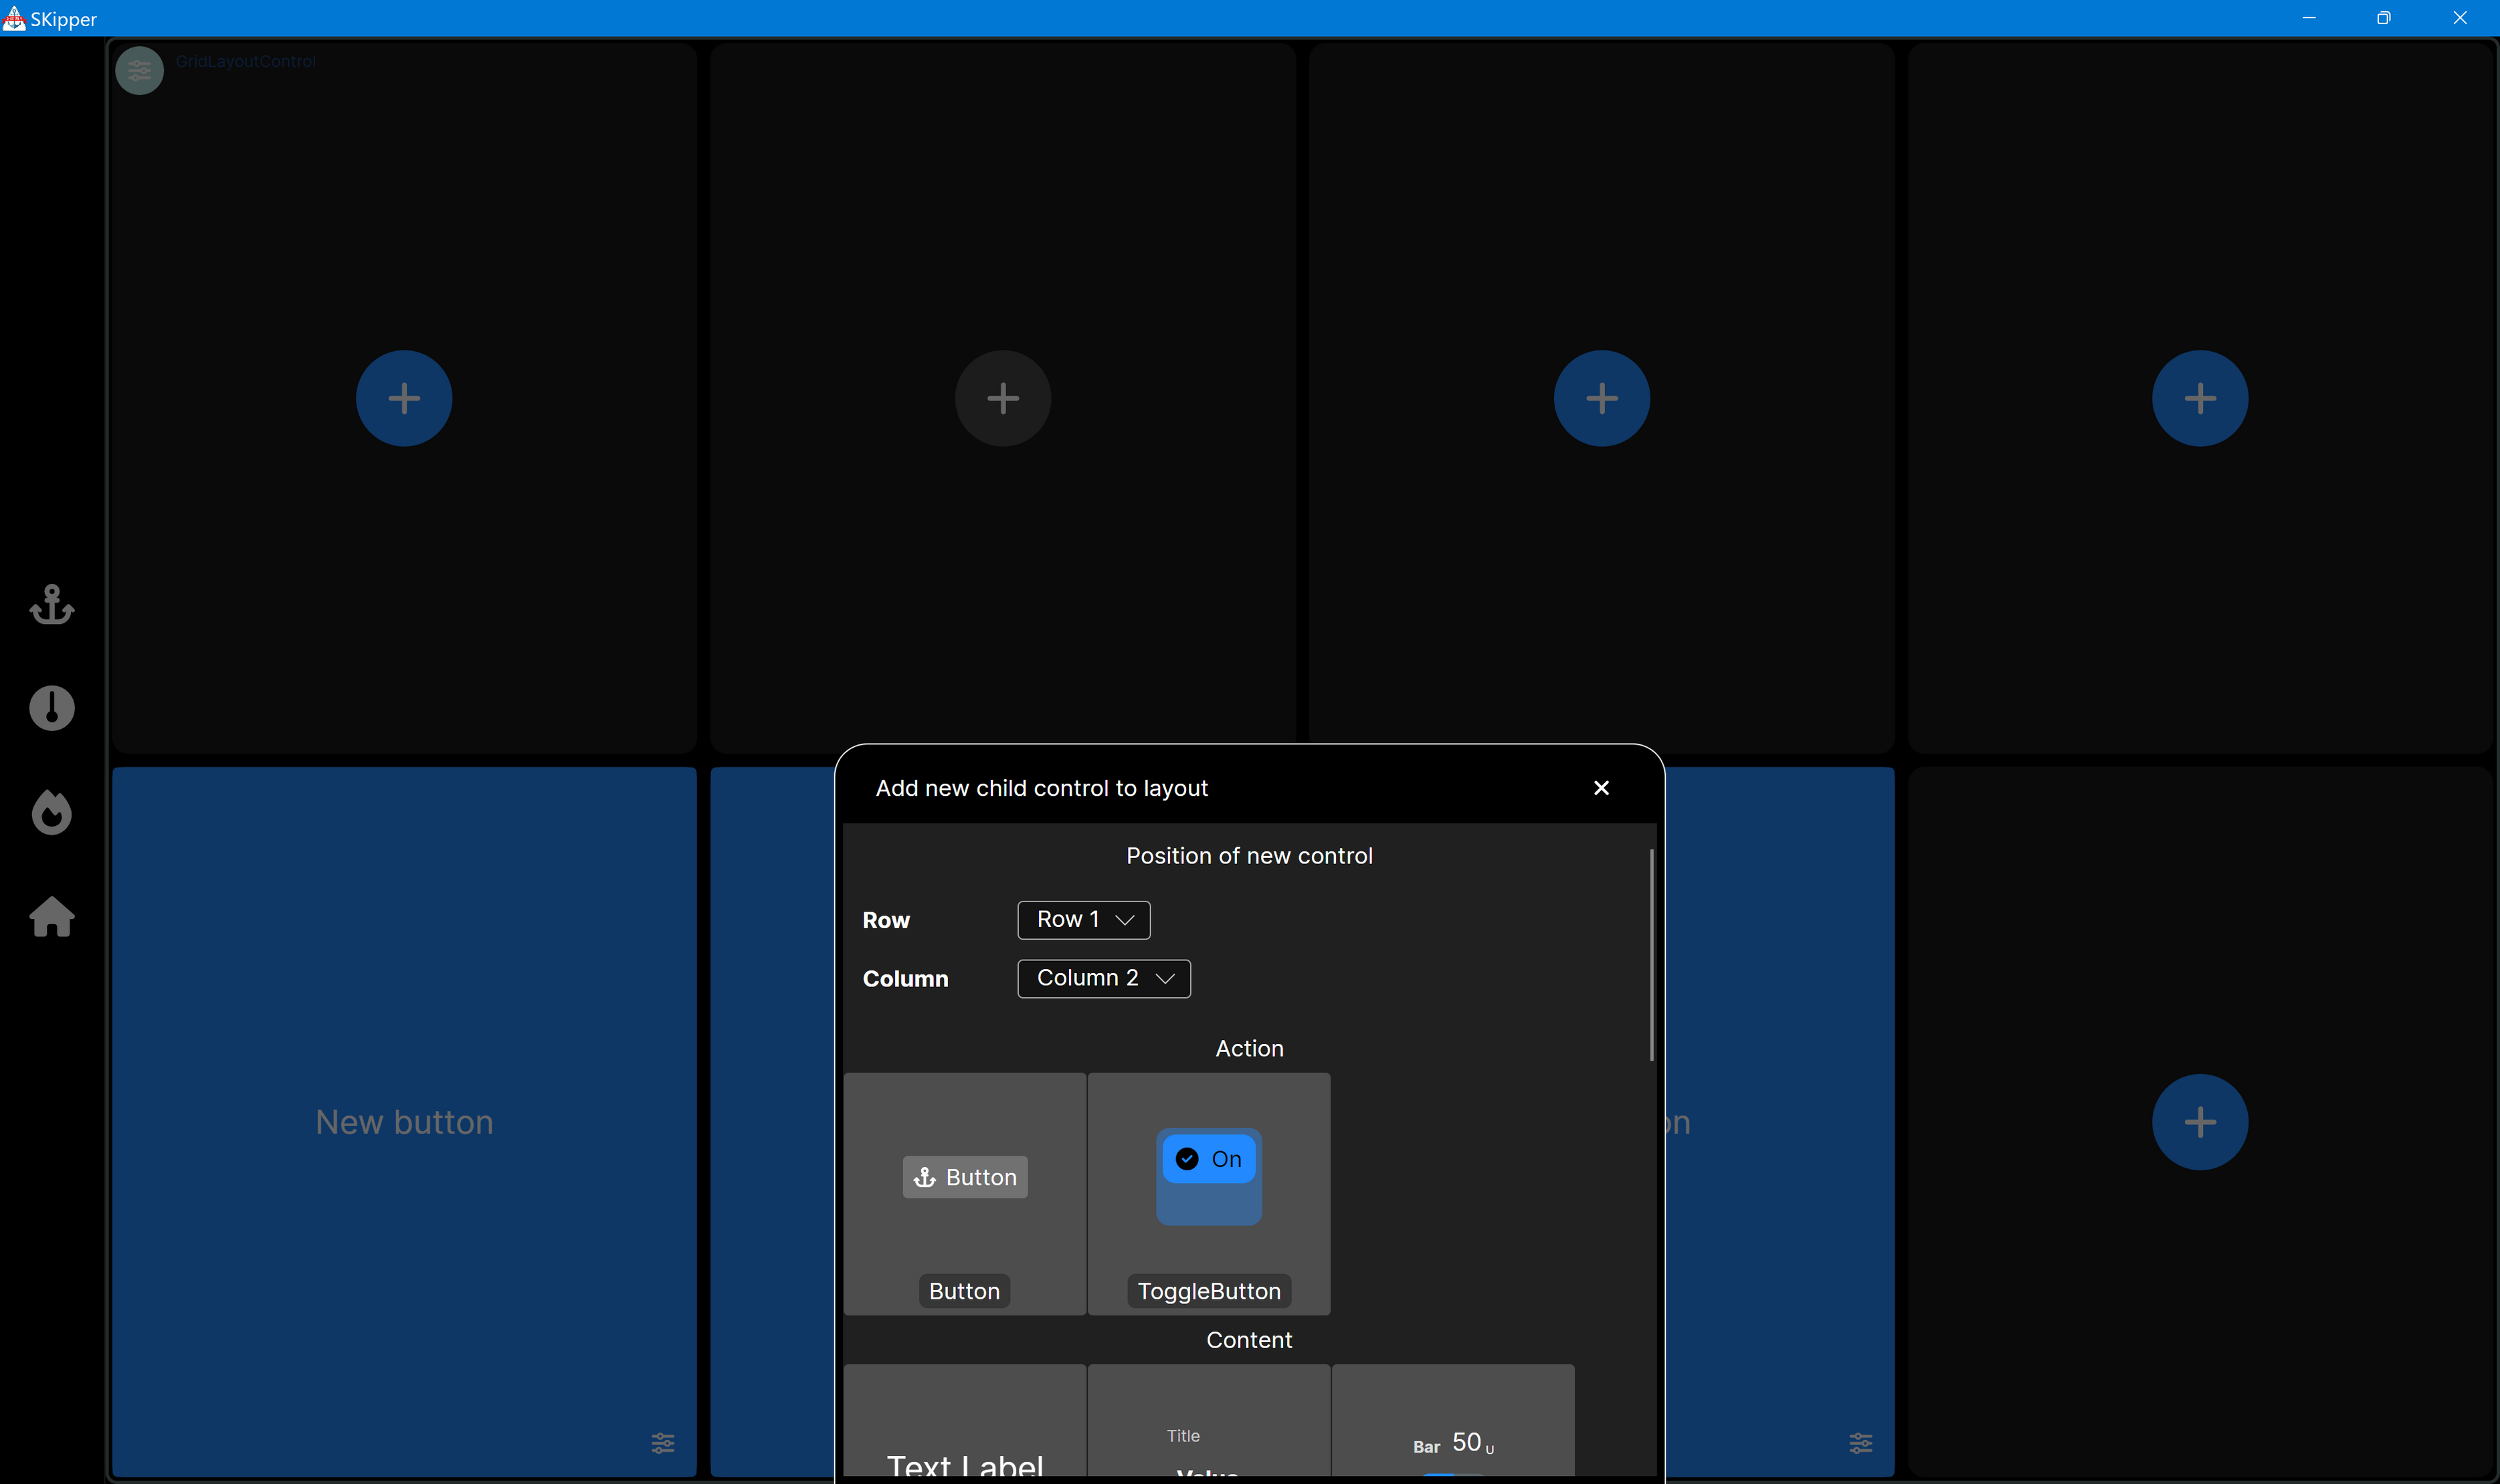2500x1484 pixels.
Task: Close the Add new child control dialog
Action: click(x=1601, y=788)
